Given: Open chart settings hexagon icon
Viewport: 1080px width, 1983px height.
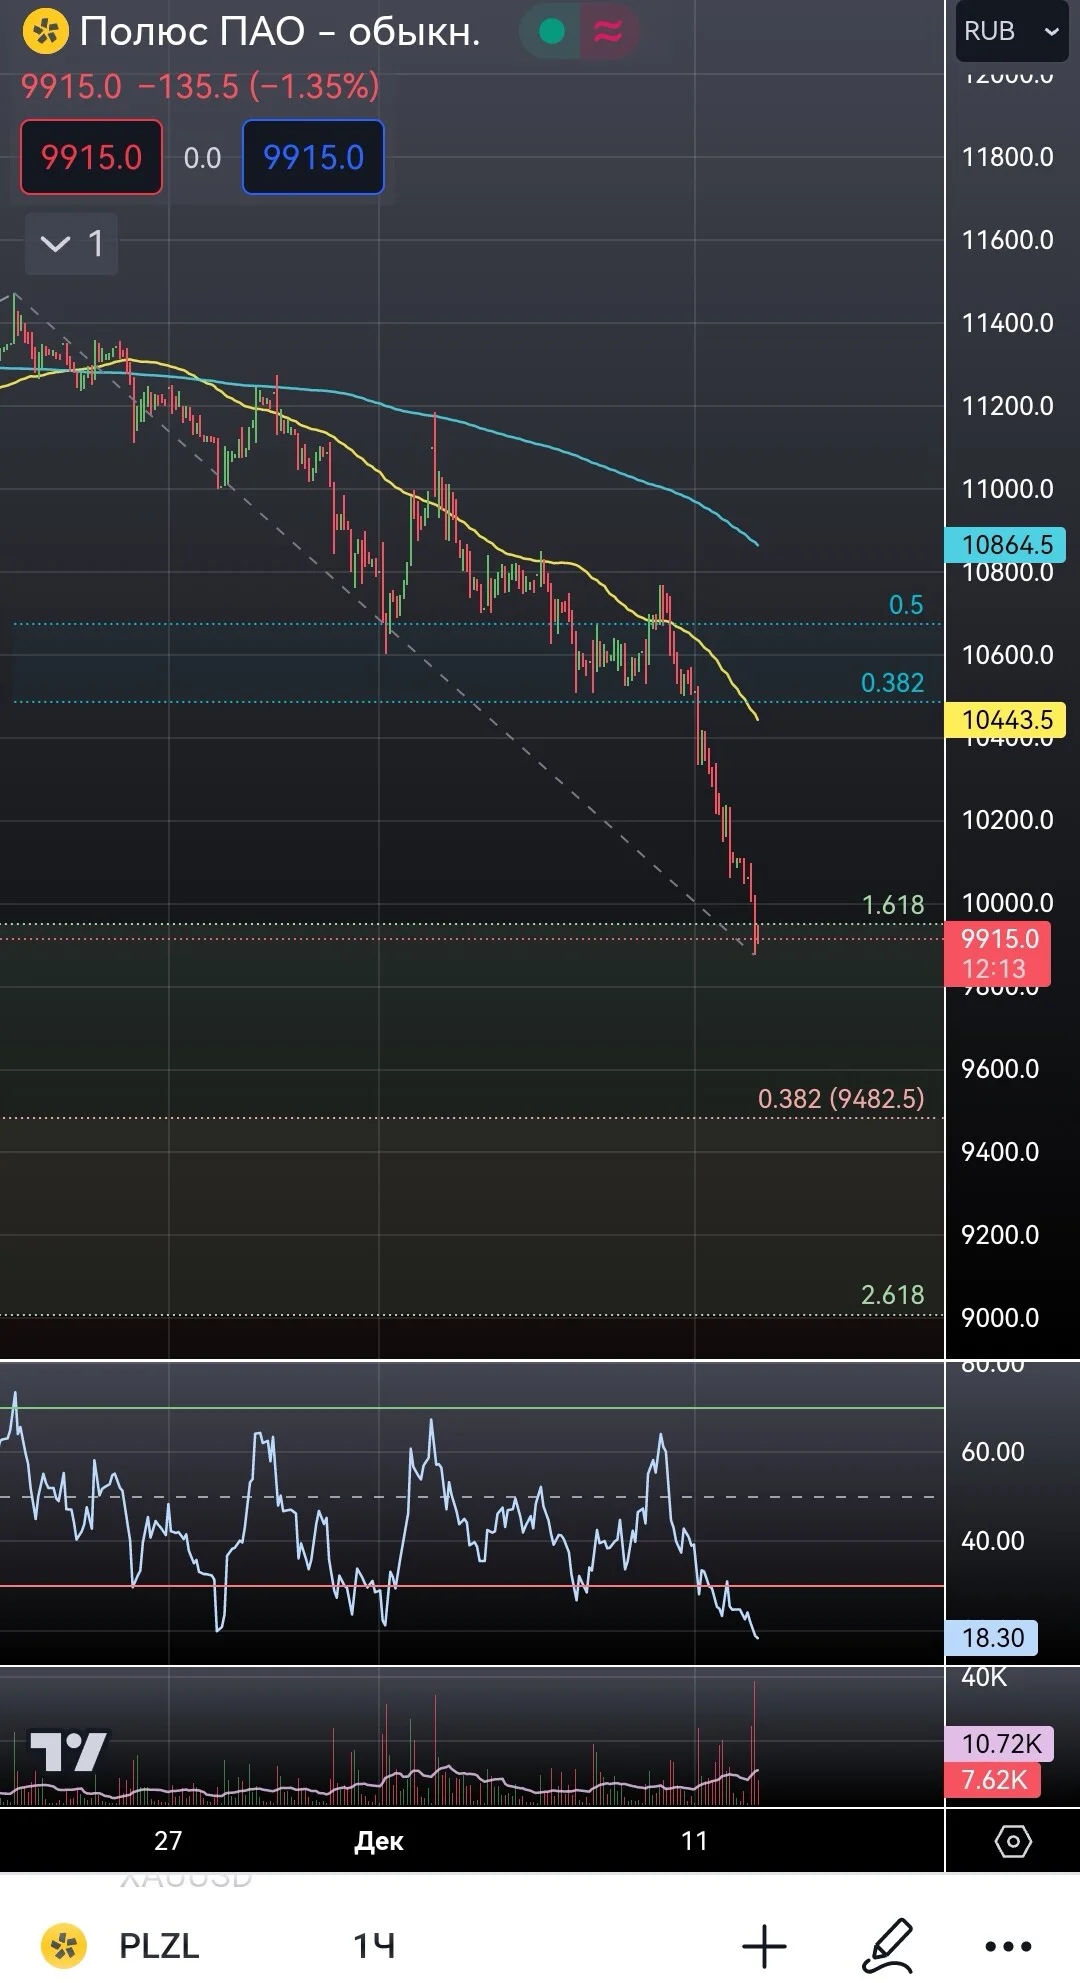Looking at the screenshot, I should tap(1013, 1841).
